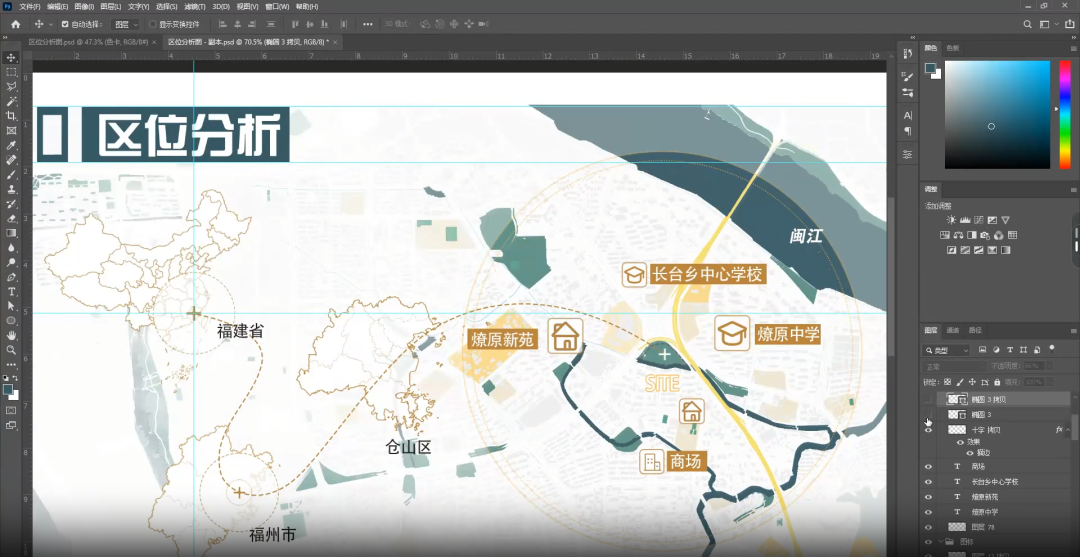The width and height of the screenshot is (1080, 557).
Task: Go to Home screen icon in options bar
Action: [x=16, y=24]
